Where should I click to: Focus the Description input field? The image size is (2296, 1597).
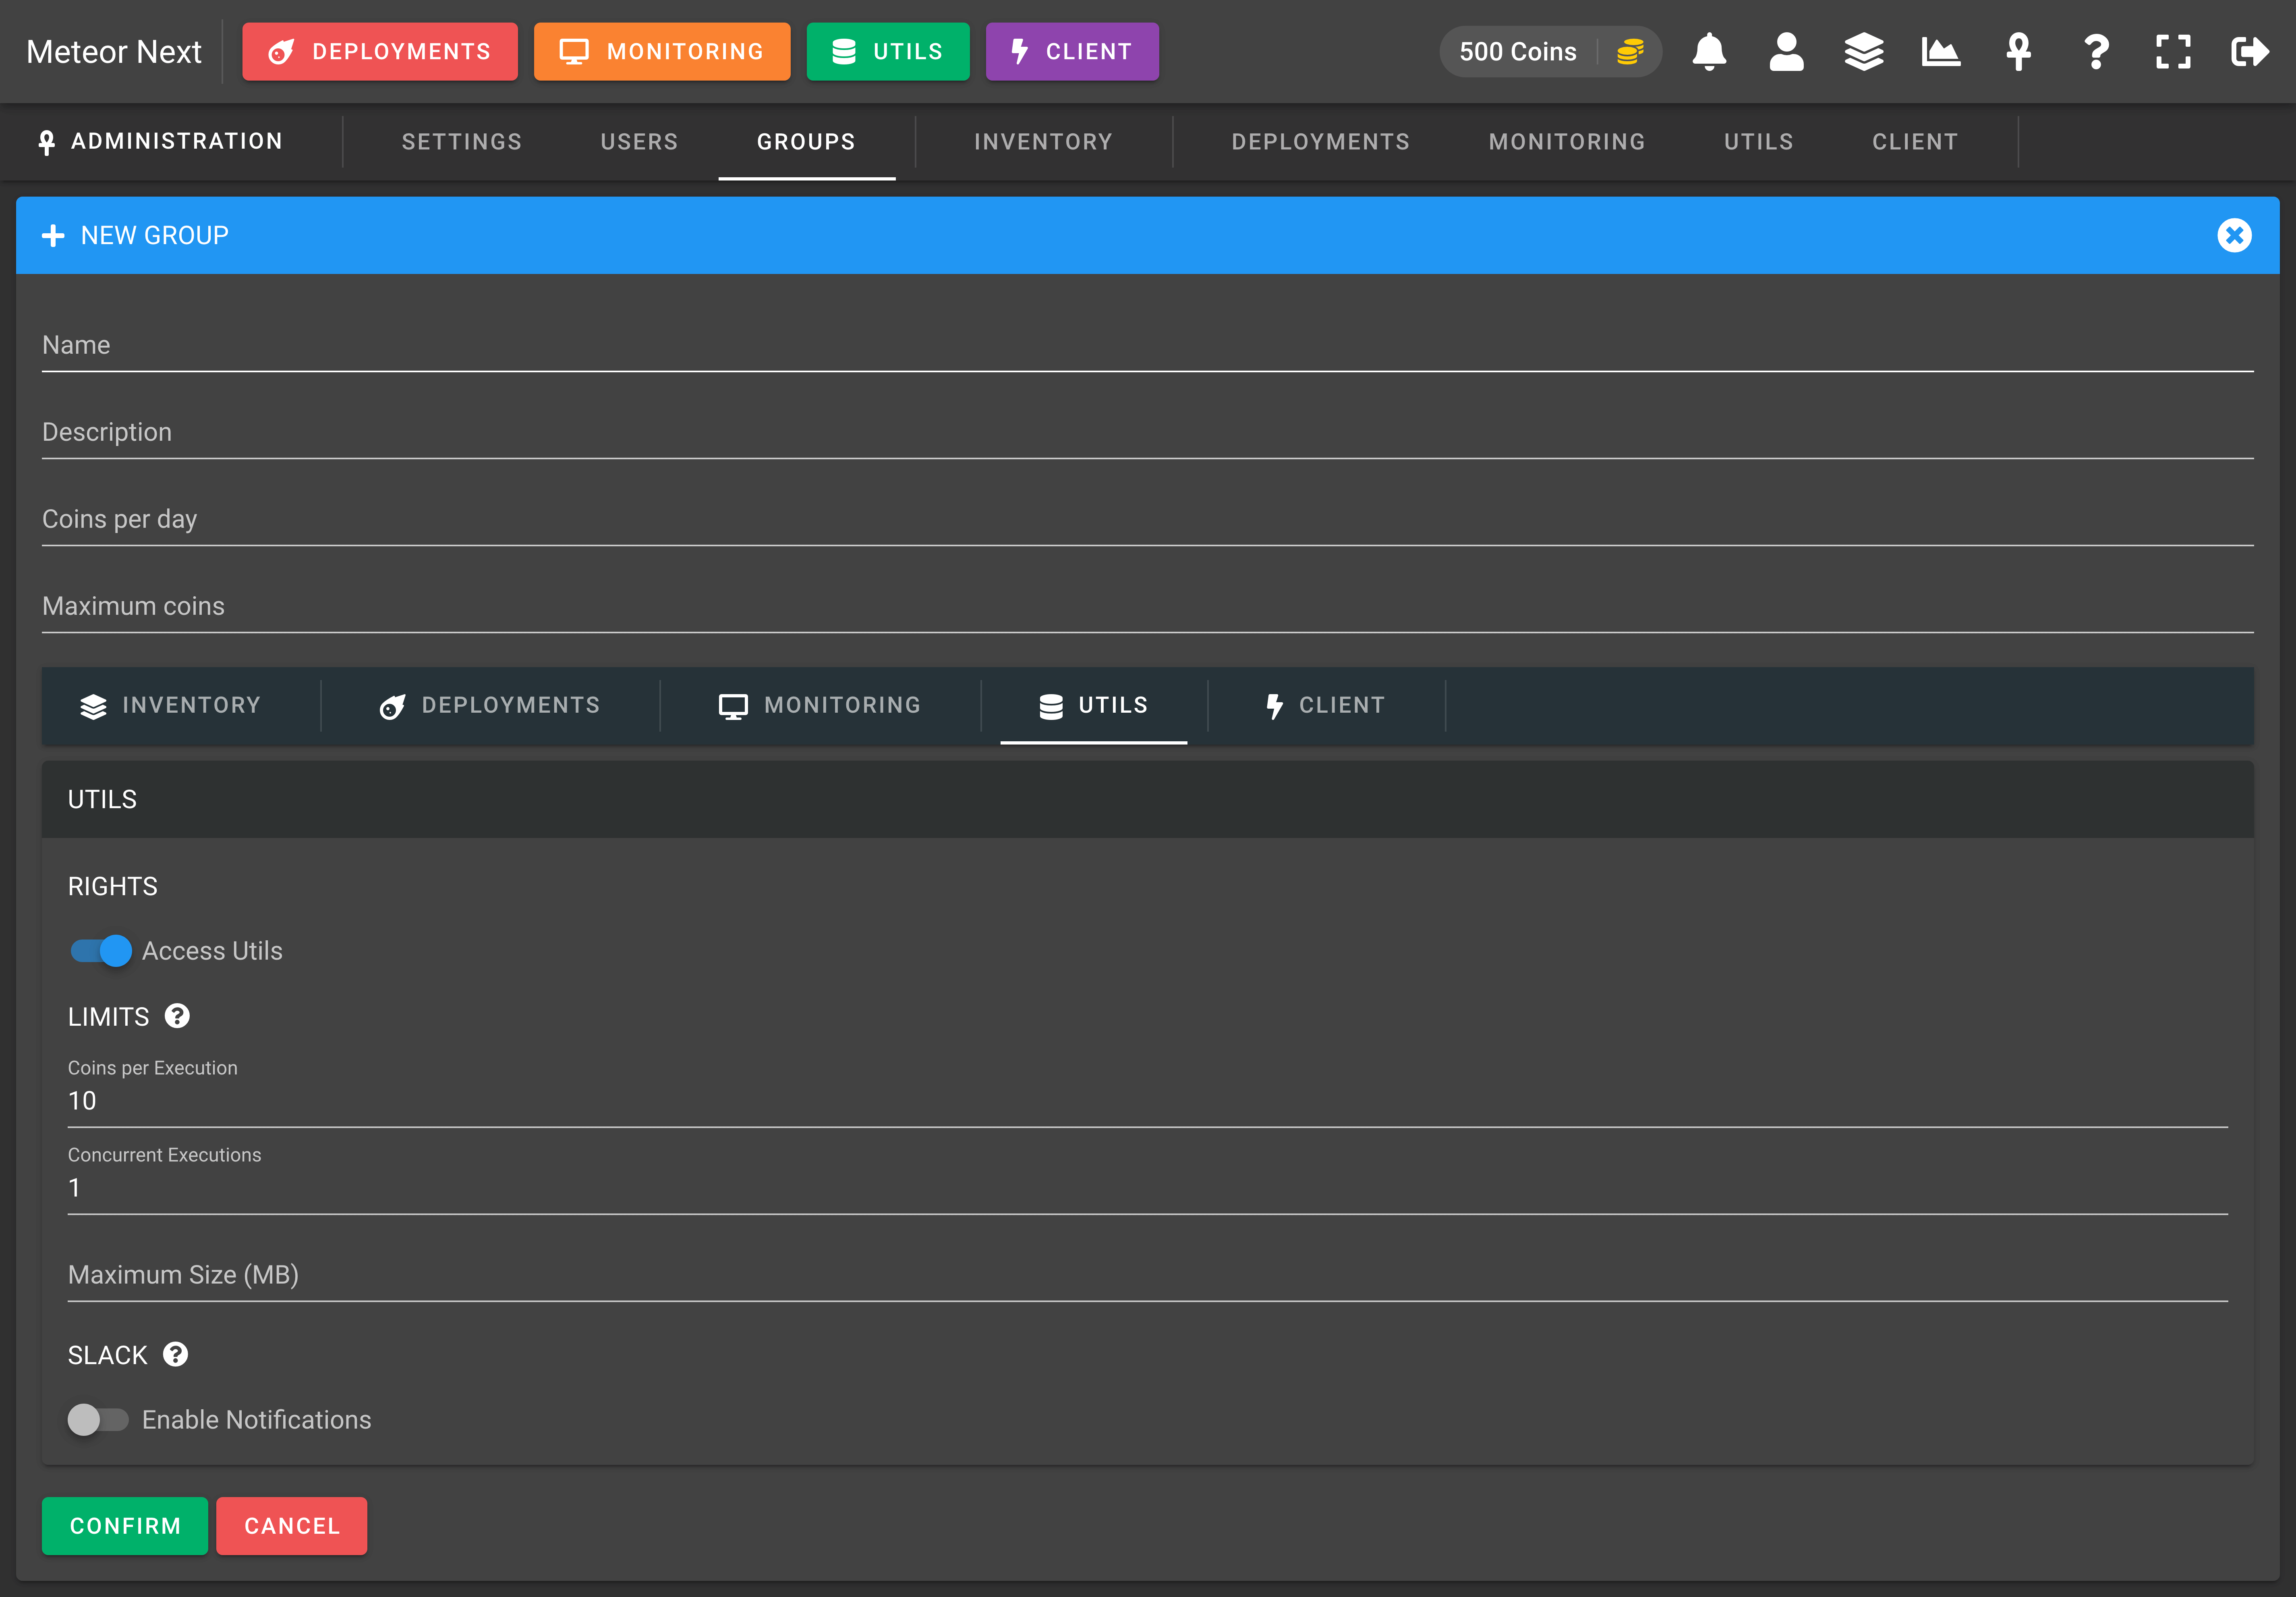1147,433
